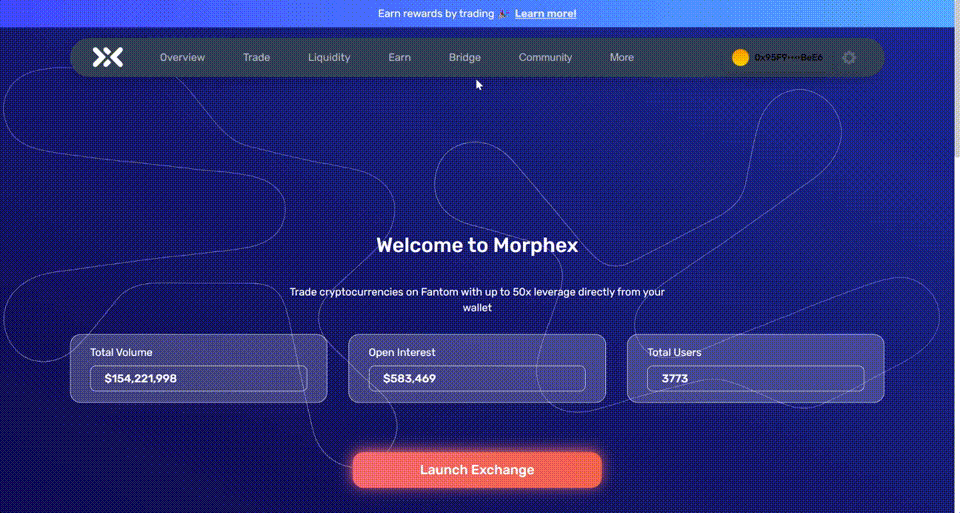Screen dimensions: 960x513
Task: Open the Trade nav menu
Action: [257, 58]
